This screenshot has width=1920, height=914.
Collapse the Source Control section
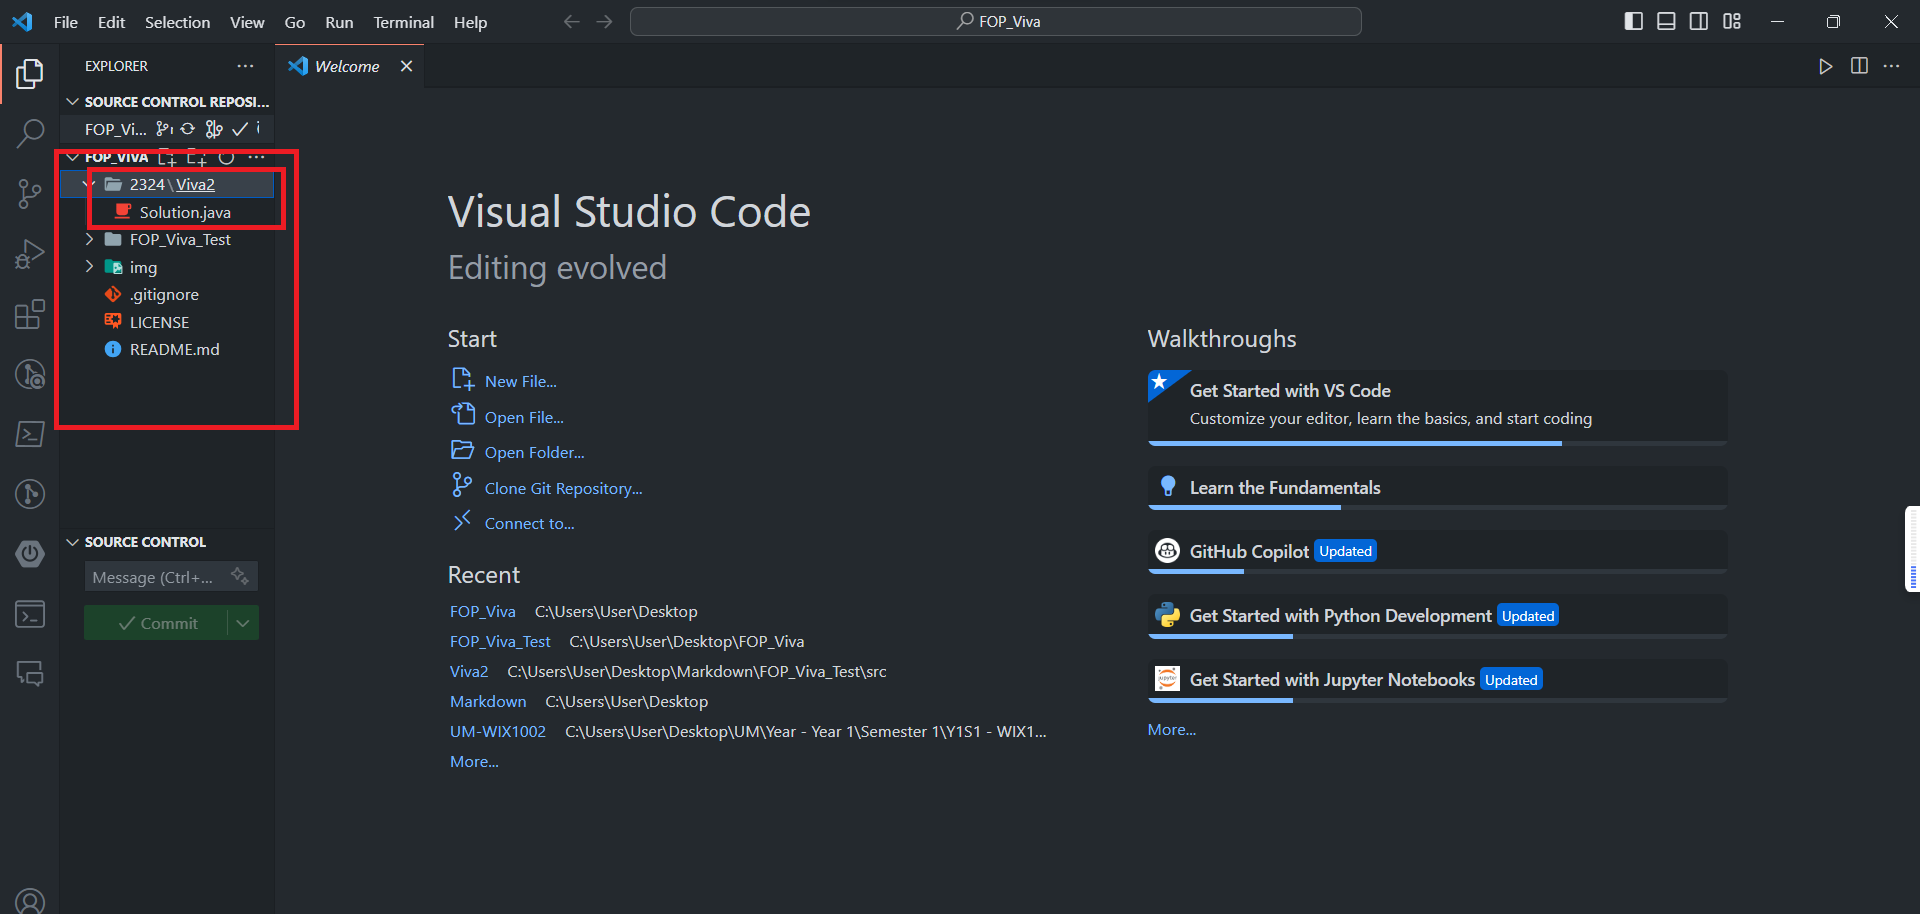point(72,542)
